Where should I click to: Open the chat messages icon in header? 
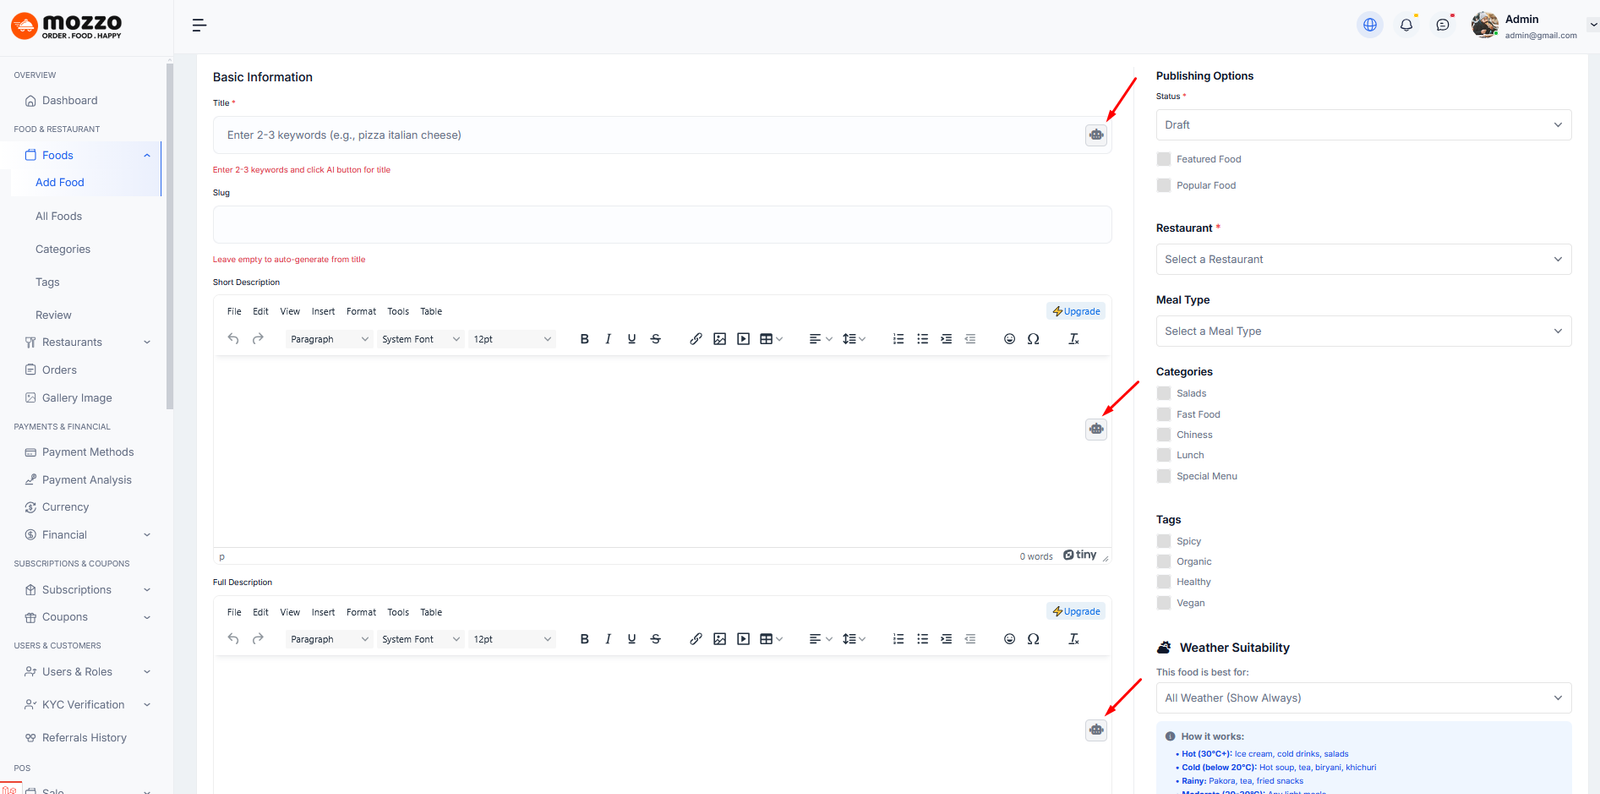(x=1442, y=25)
